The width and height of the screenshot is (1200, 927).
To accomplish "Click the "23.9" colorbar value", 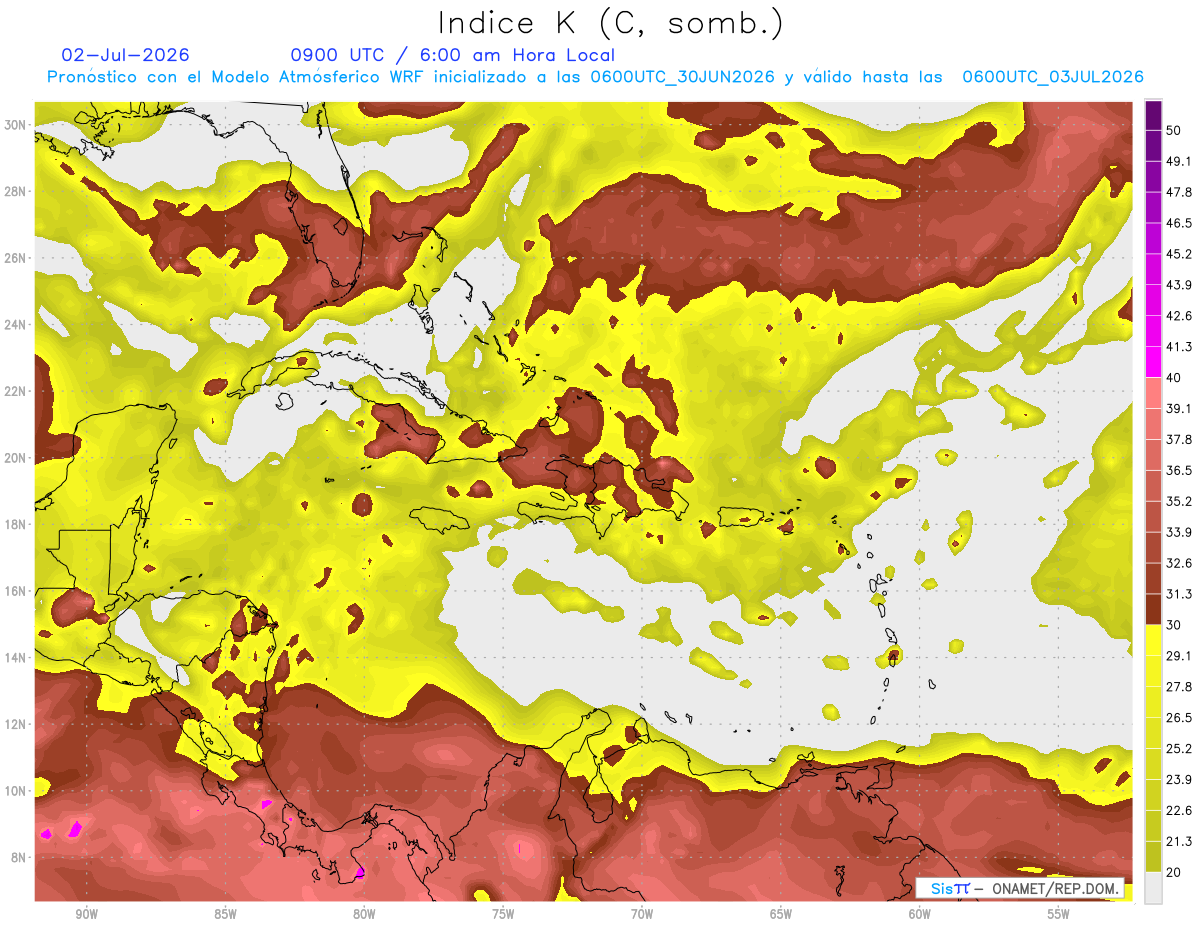I will 1178,779.
